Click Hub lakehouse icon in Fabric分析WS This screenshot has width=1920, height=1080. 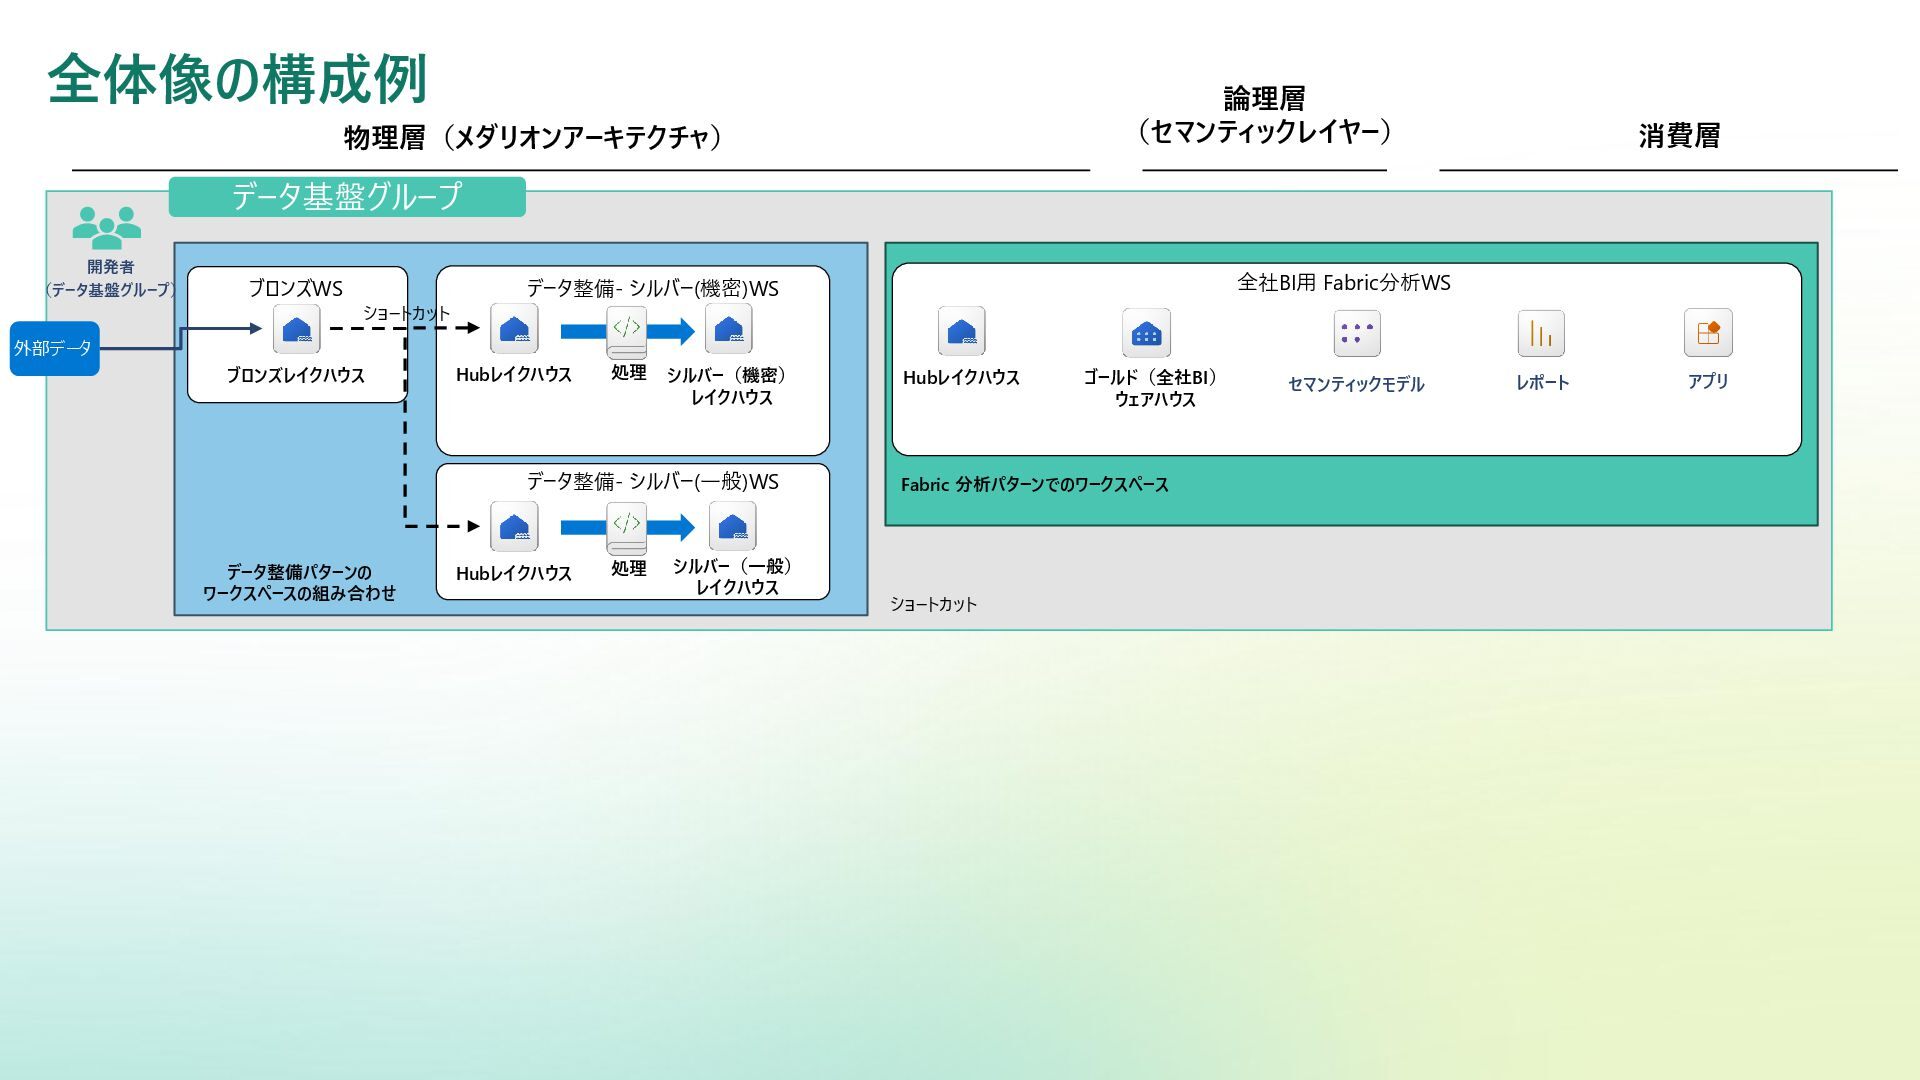(961, 331)
